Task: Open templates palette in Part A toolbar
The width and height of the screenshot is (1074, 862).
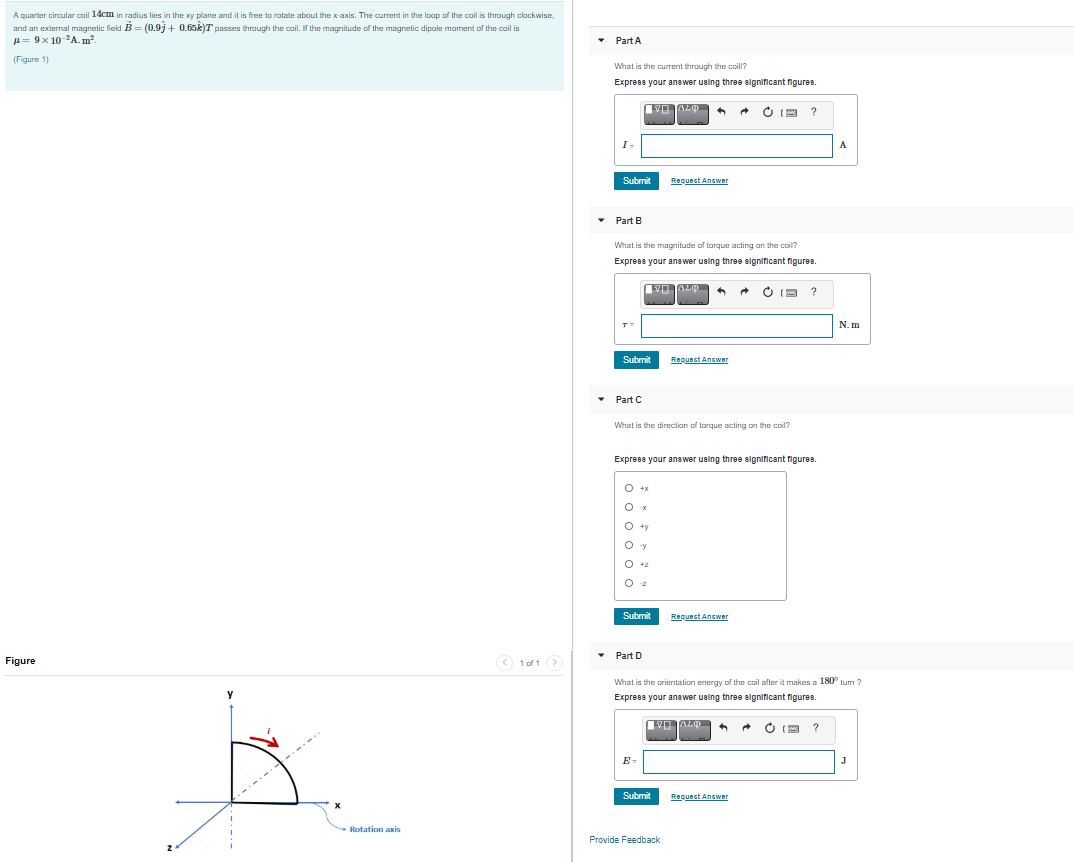Action: 659,113
